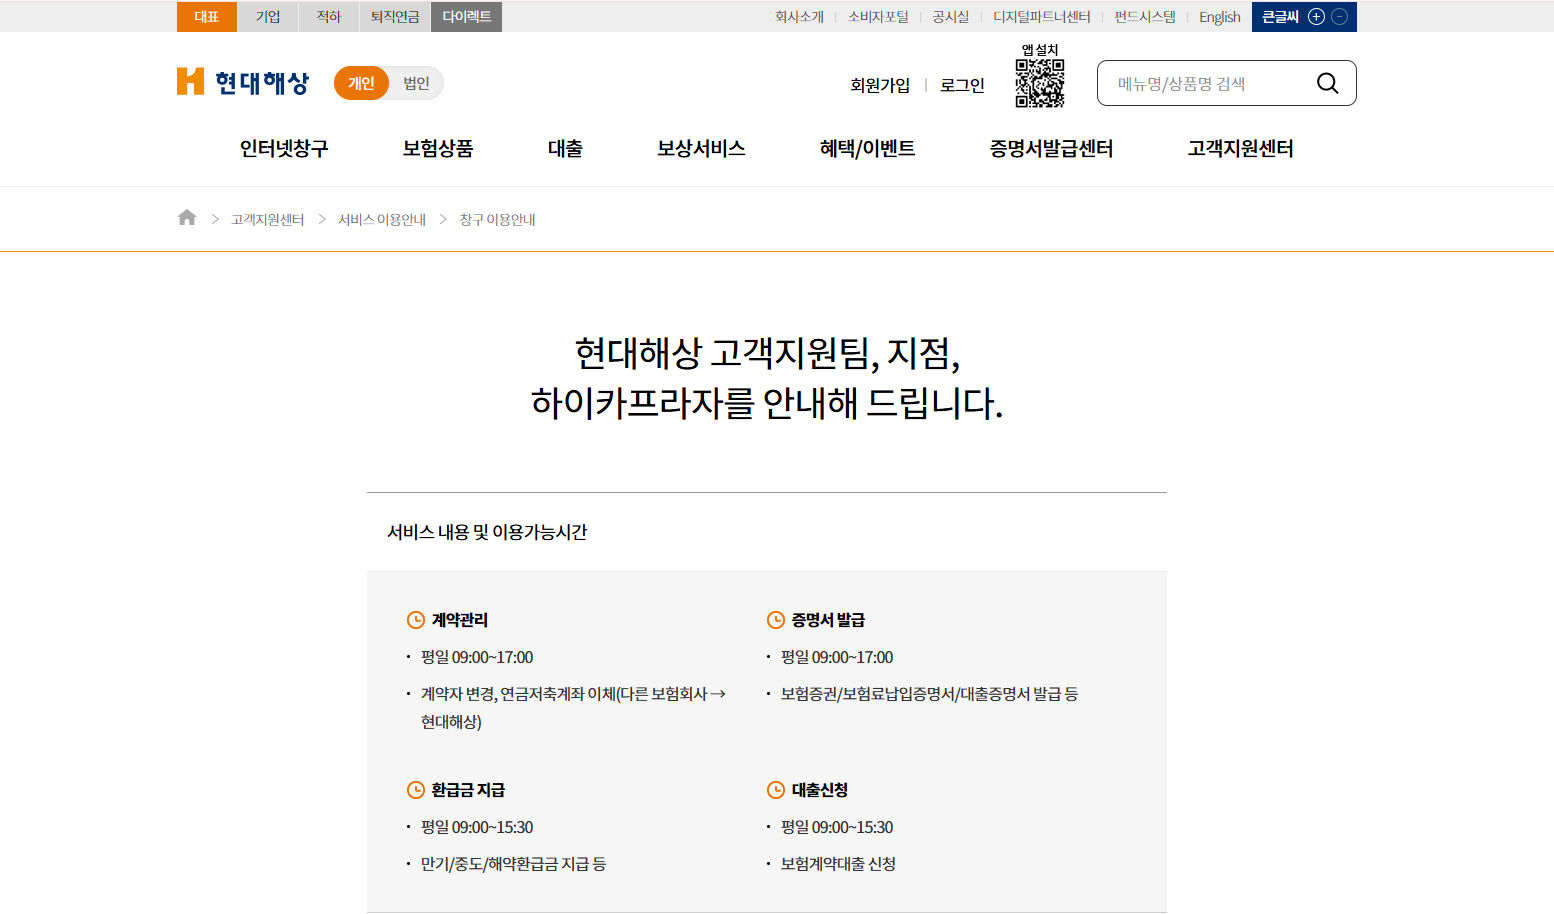
Task: Click the clock icon beside 환급금 지급
Action: click(x=416, y=790)
